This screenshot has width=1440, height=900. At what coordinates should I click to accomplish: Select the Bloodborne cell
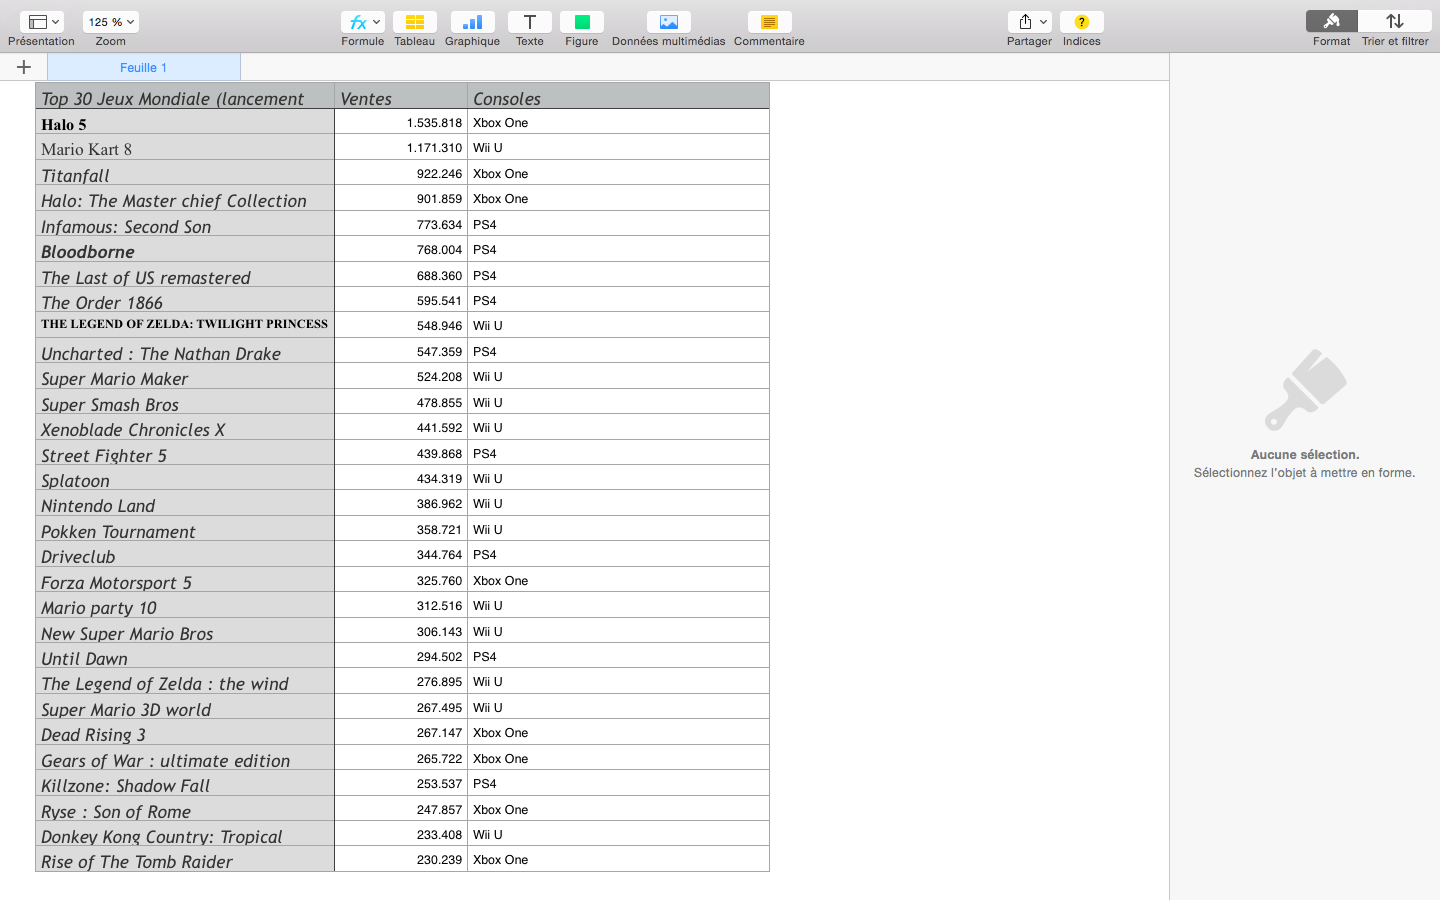point(185,249)
